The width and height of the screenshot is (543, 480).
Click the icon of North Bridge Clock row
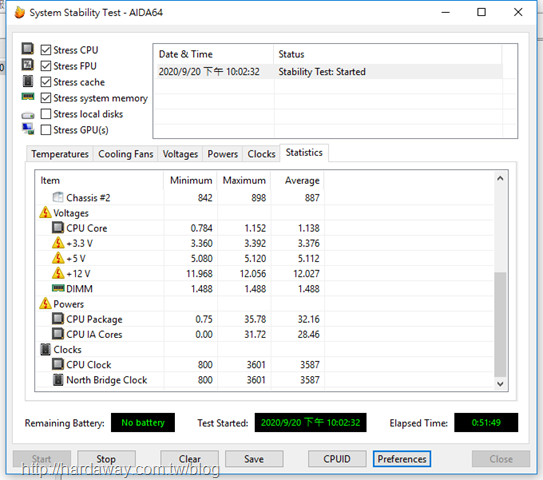(x=58, y=380)
